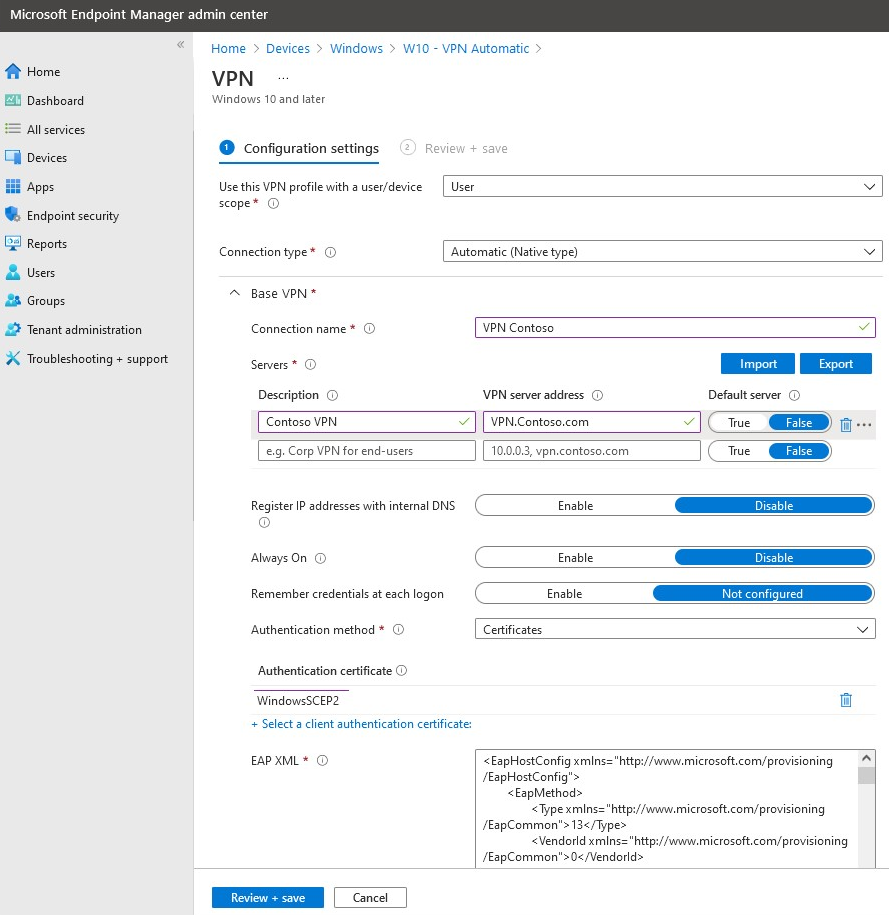This screenshot has width=889, height=915.
Task: Open the Endpoint security shield icon
Action: (13, 215)
